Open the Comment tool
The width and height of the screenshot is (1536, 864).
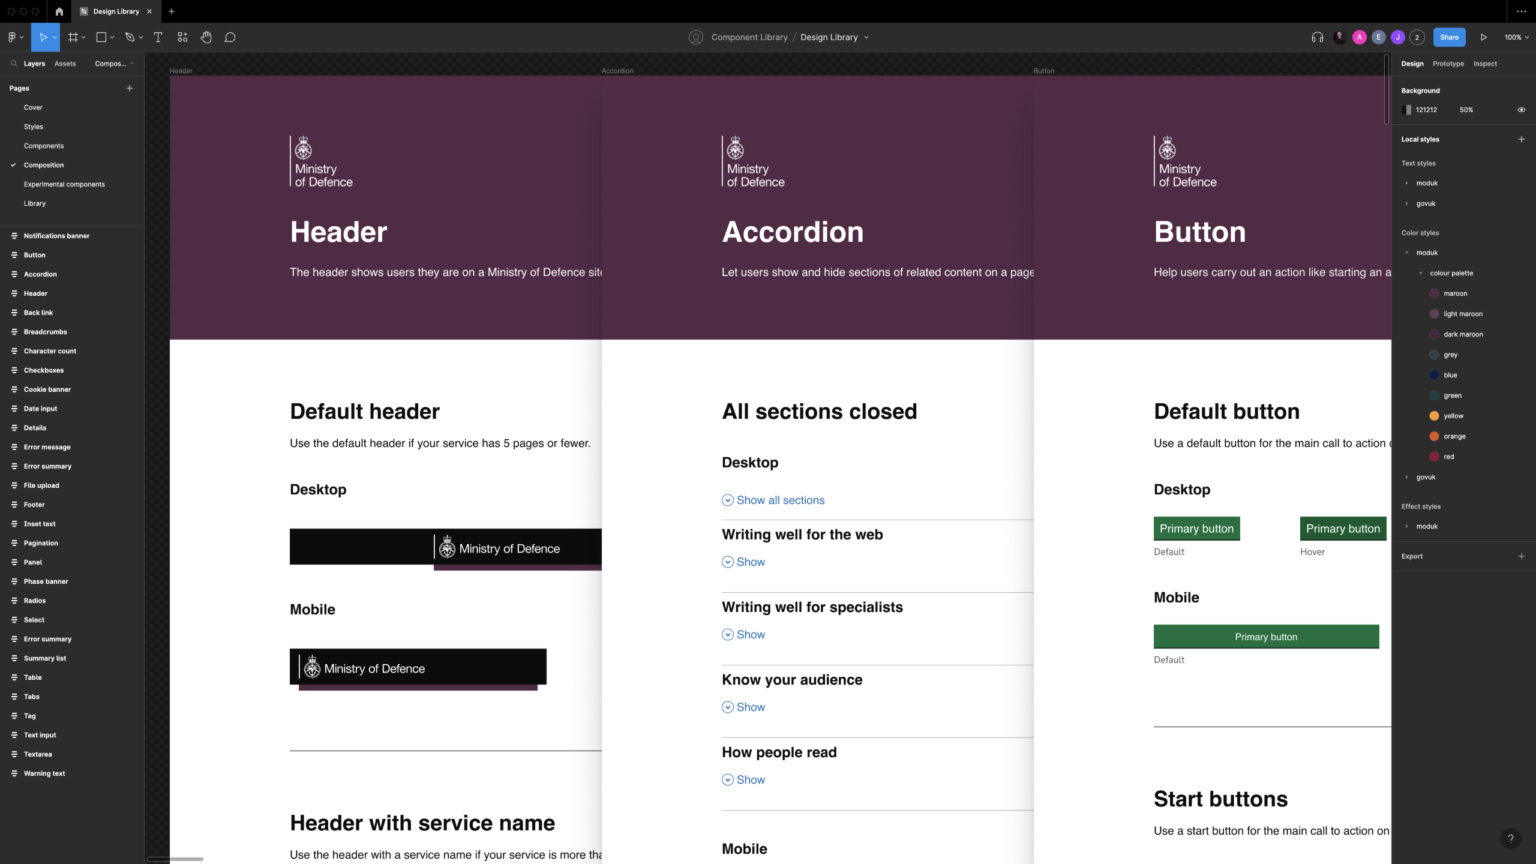point(230,37)
